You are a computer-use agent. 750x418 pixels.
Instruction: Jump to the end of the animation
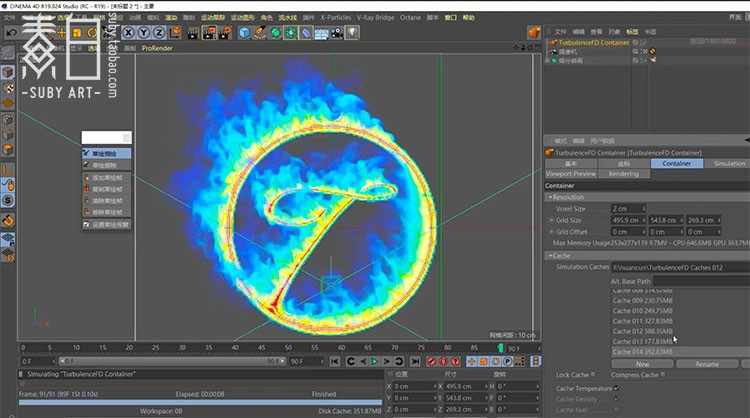415,362
